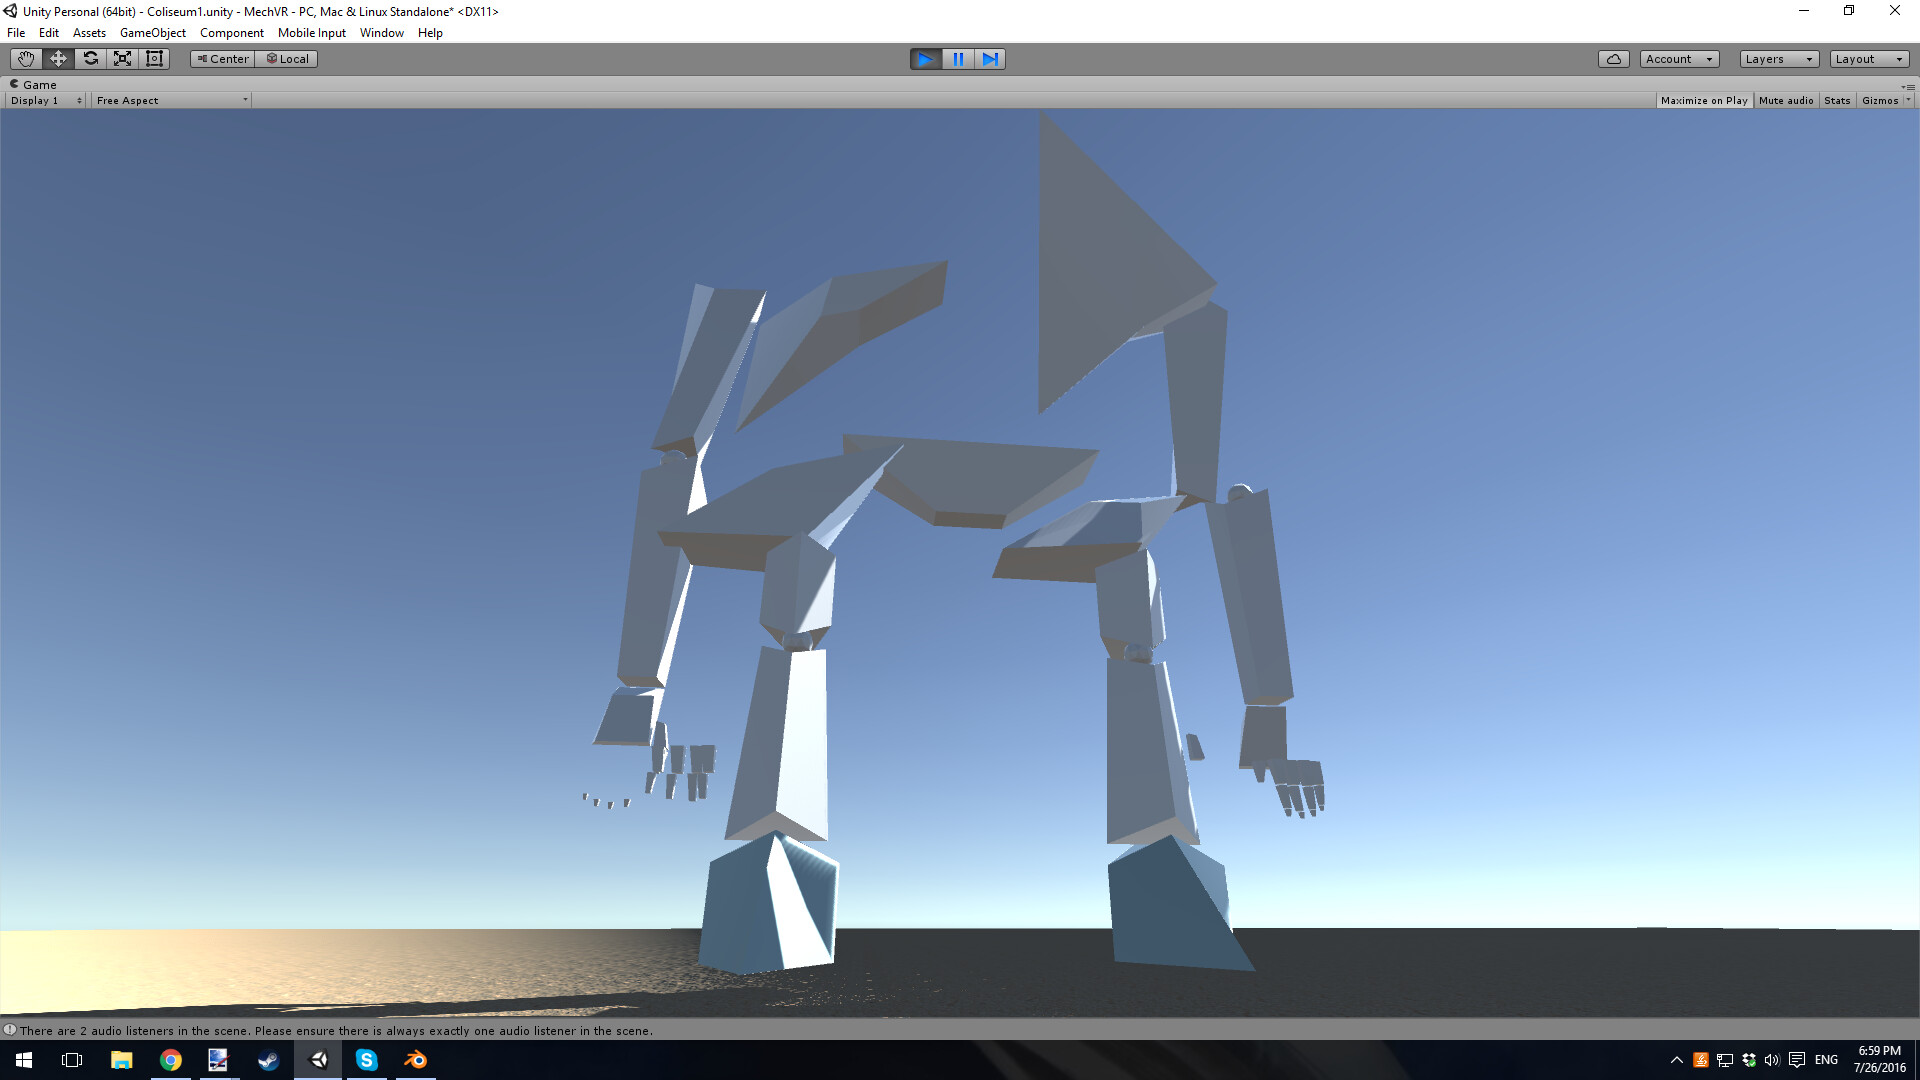Open the Layout dropdown
Screen dimensions: 1920x1080
pos(1868,58)
